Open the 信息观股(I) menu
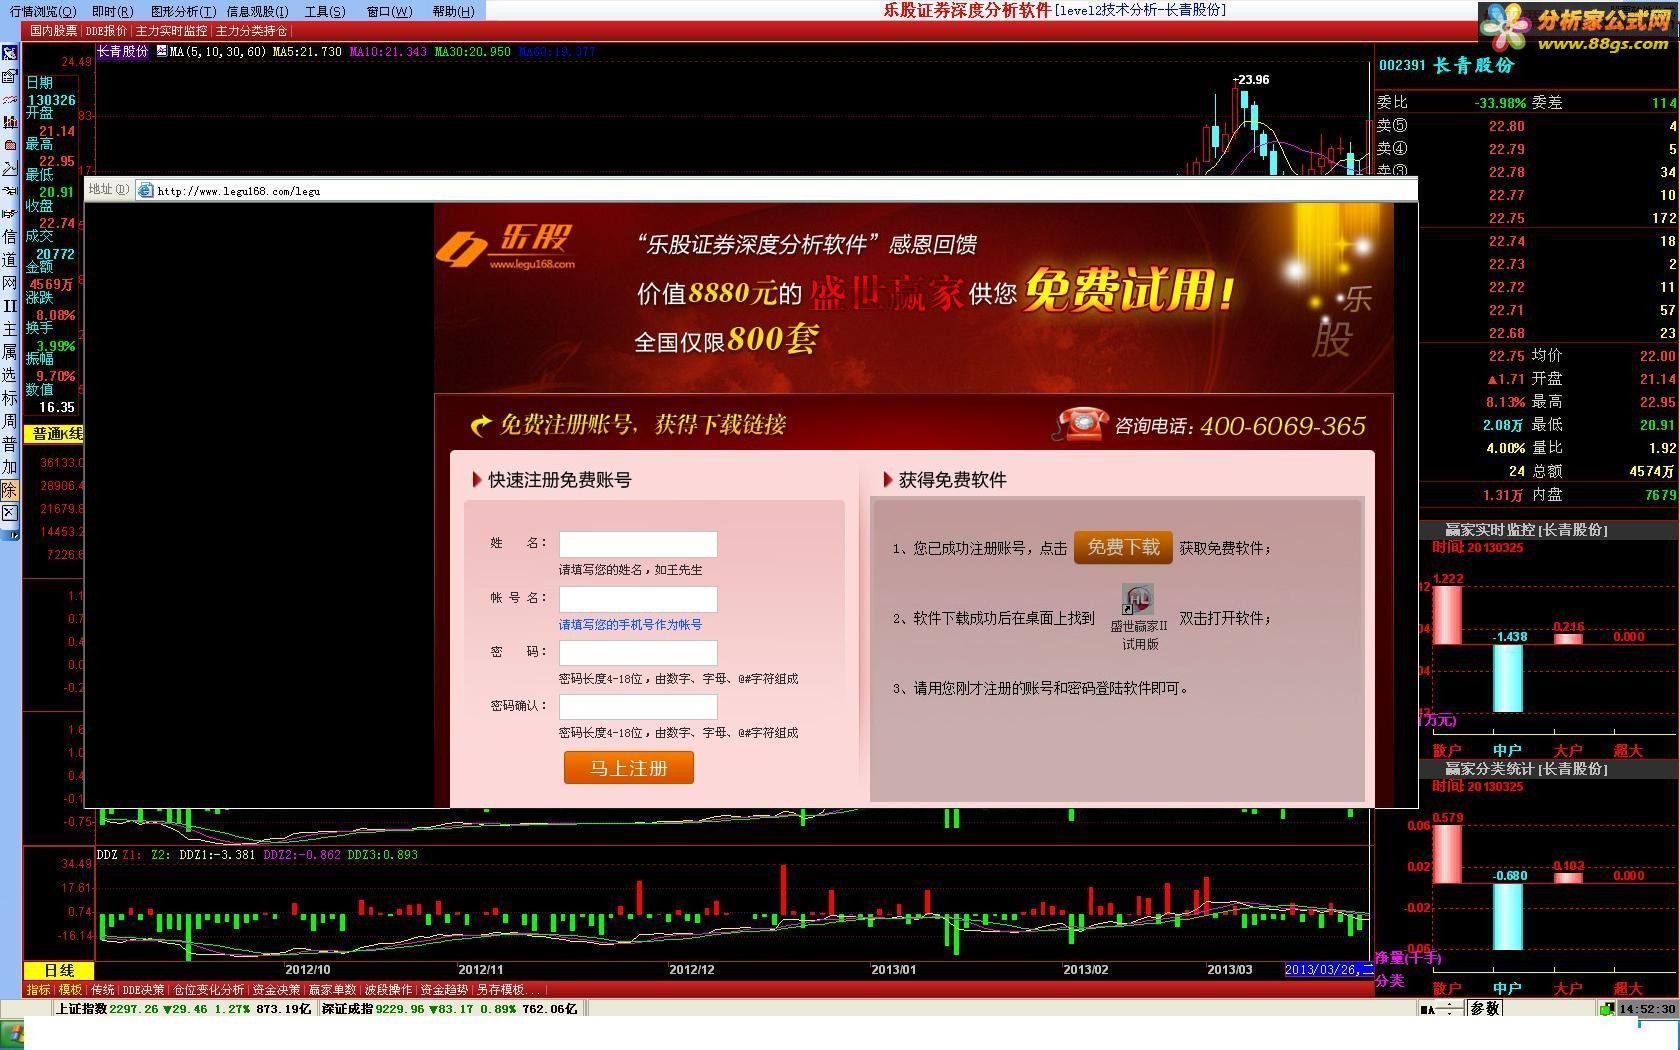The height and width of the screenshot is (1050, 1680). click(257, 11)
